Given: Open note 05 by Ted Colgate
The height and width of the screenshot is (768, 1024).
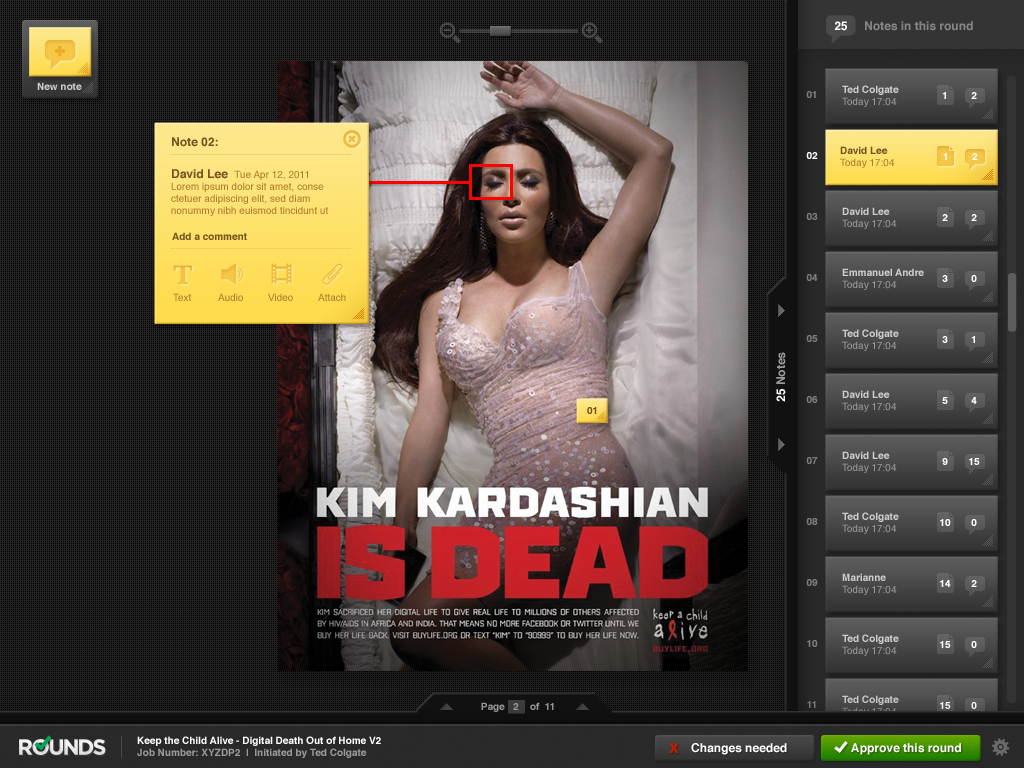Looking at the screenshot, I should (911, 340).
